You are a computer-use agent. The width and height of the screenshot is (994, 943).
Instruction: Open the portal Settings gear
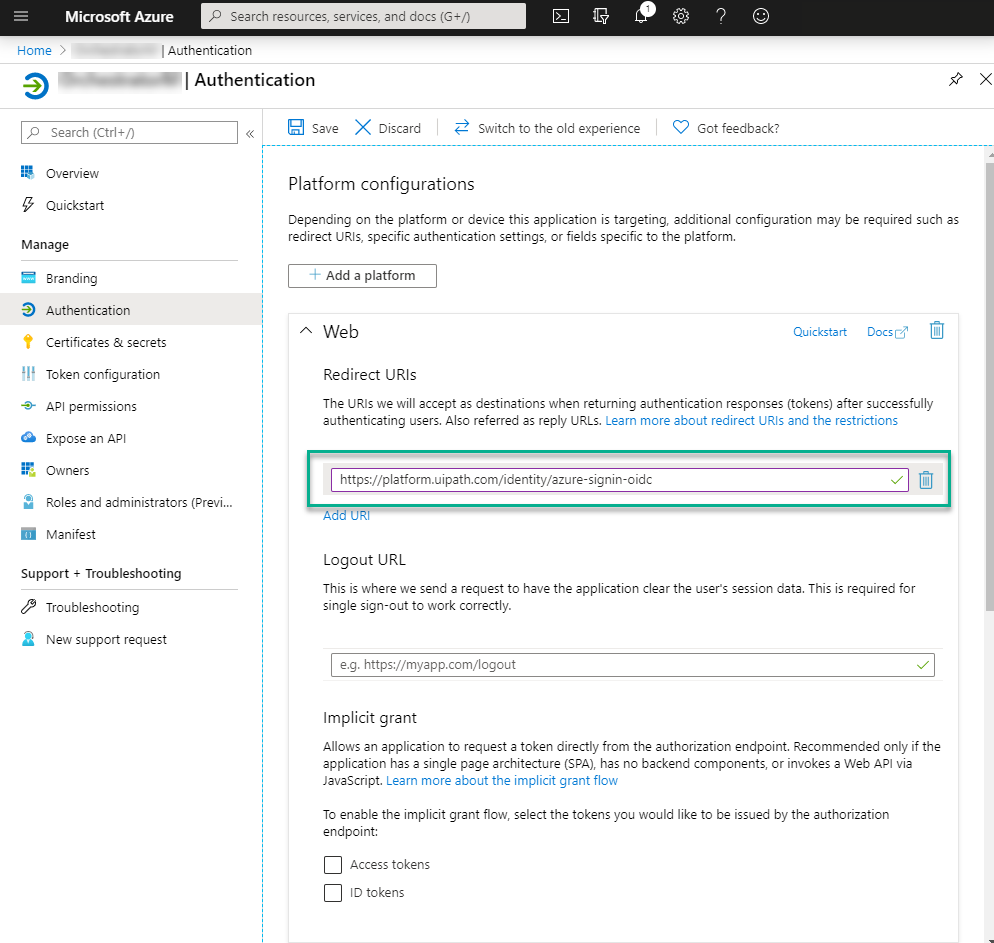[681, 16]
